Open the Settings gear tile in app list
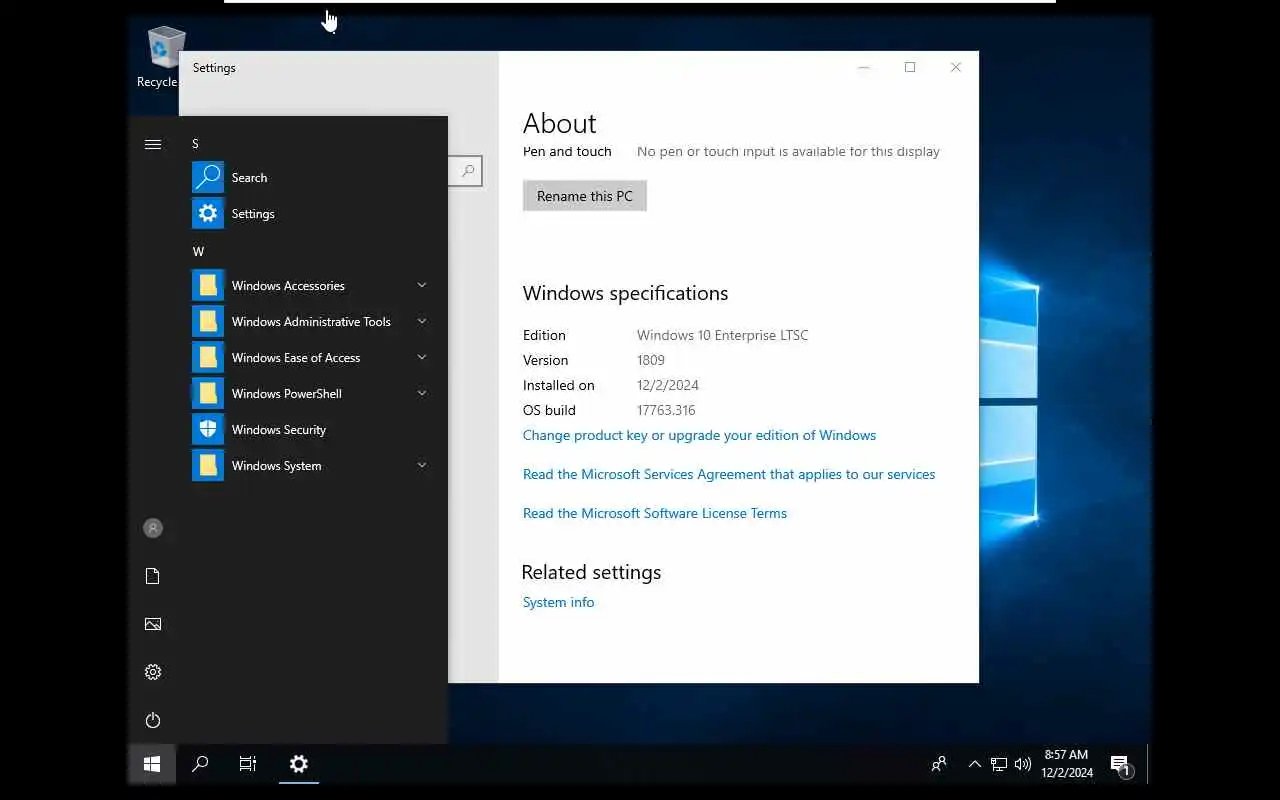This screenshot has width=1280, height=800. tap(208, 213)
